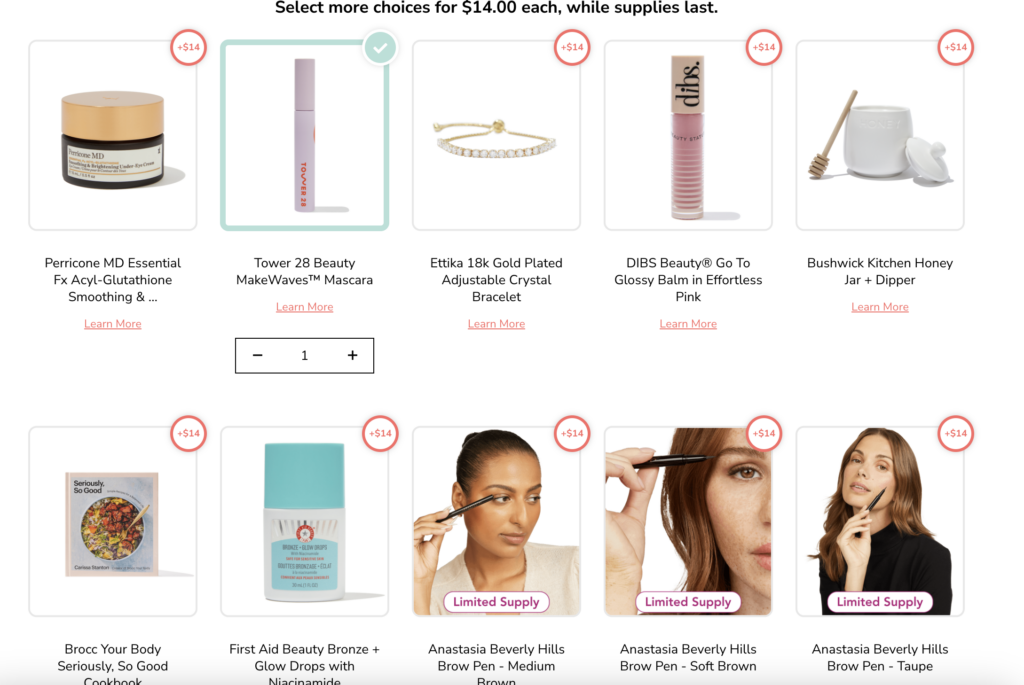Open Learn More for Tower 28 Mascara

[304, 307]
